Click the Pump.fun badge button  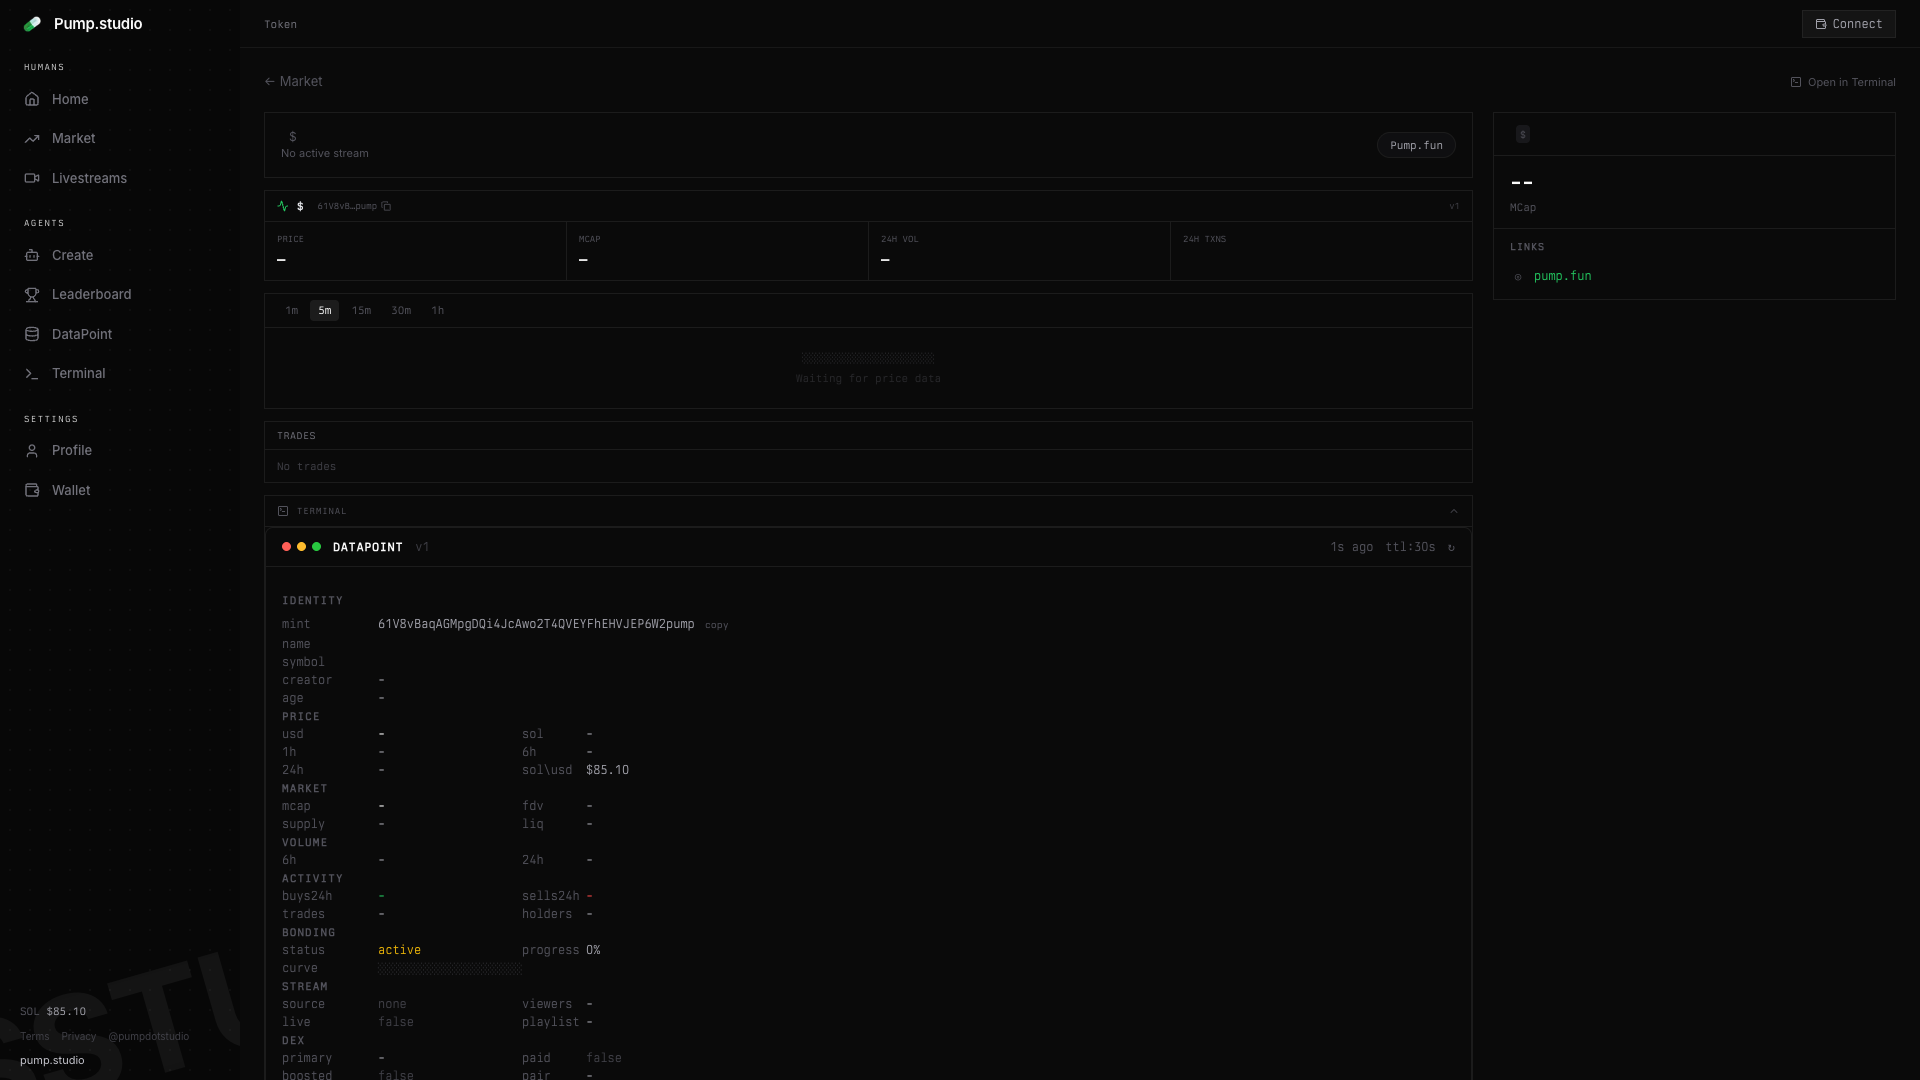(x=1415, y=145)
